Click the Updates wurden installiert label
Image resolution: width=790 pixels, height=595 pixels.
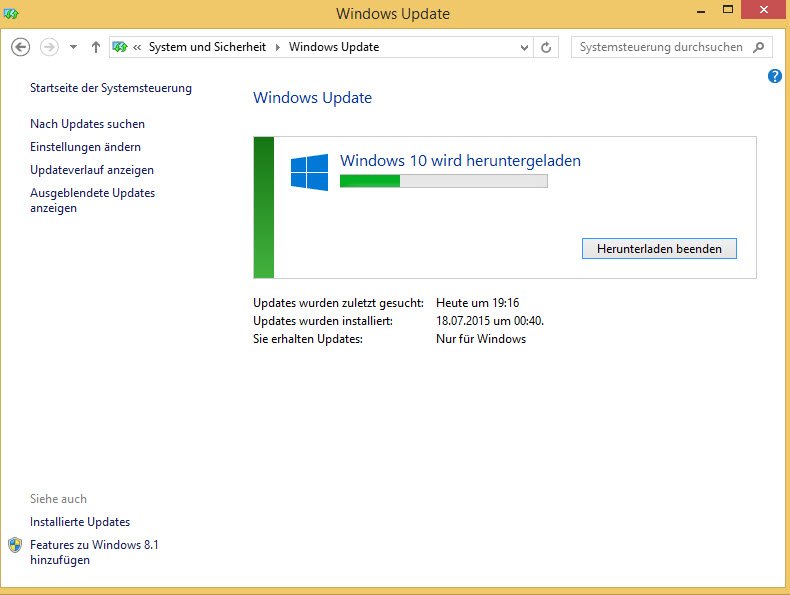pos(323,321)
